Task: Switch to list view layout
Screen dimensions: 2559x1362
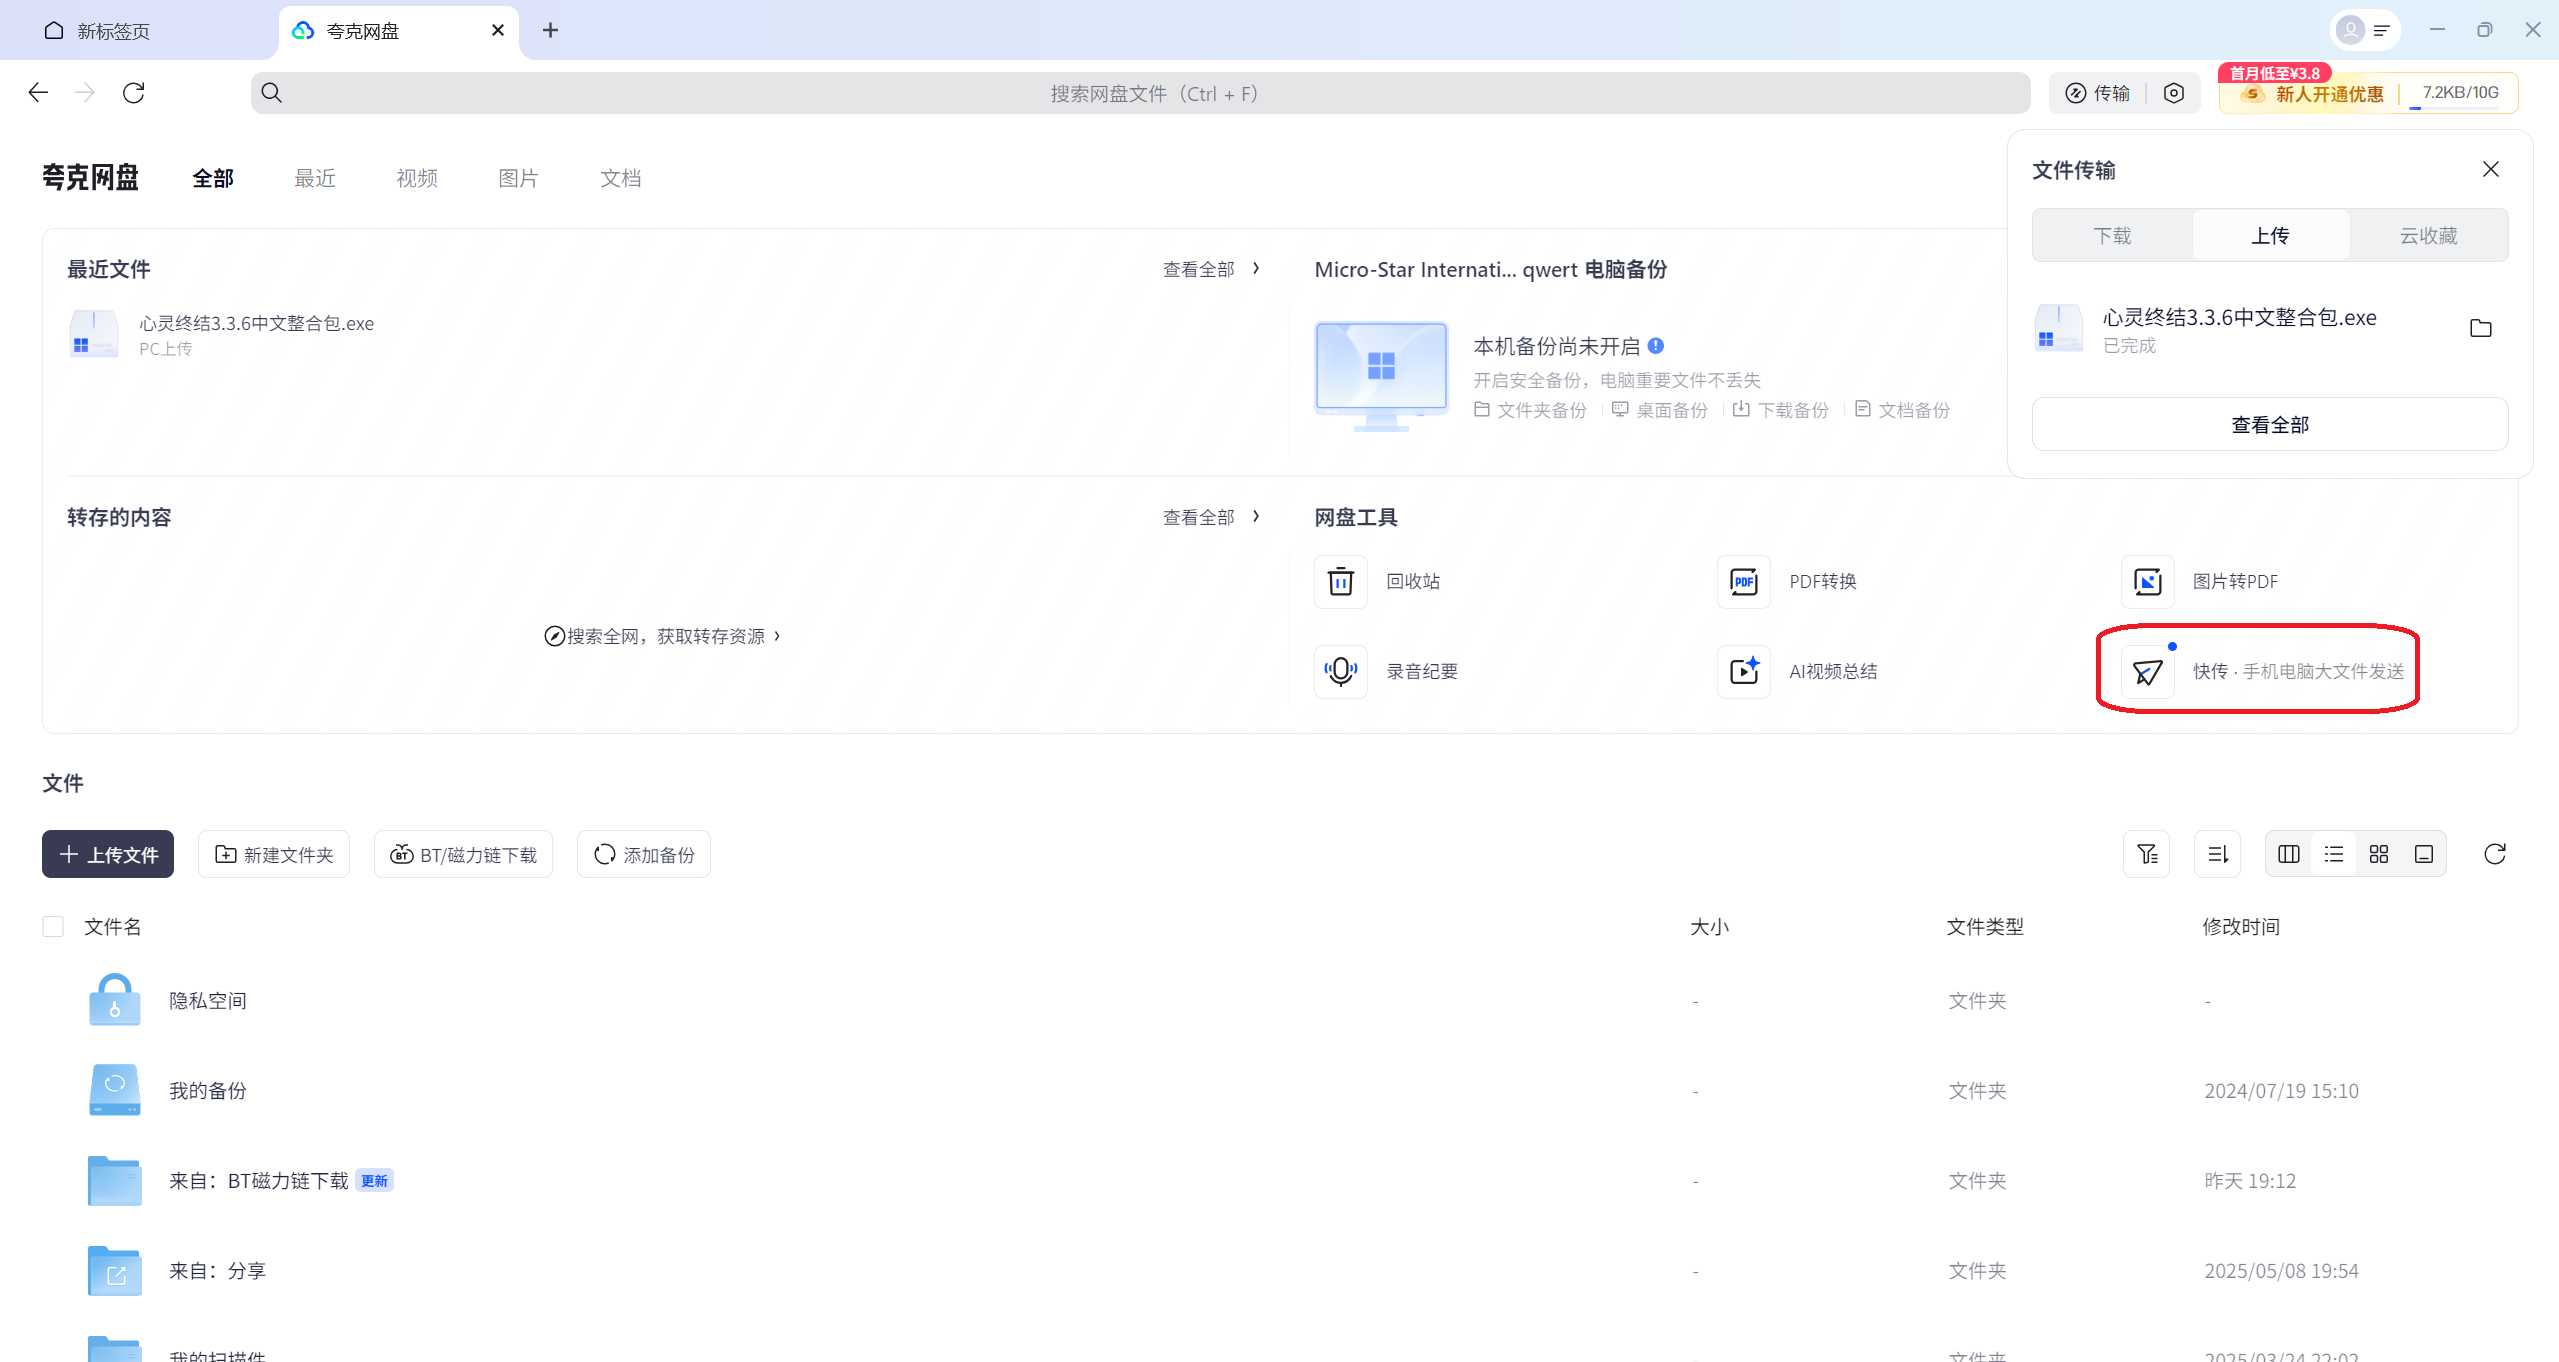Action: click(2333, 855)
